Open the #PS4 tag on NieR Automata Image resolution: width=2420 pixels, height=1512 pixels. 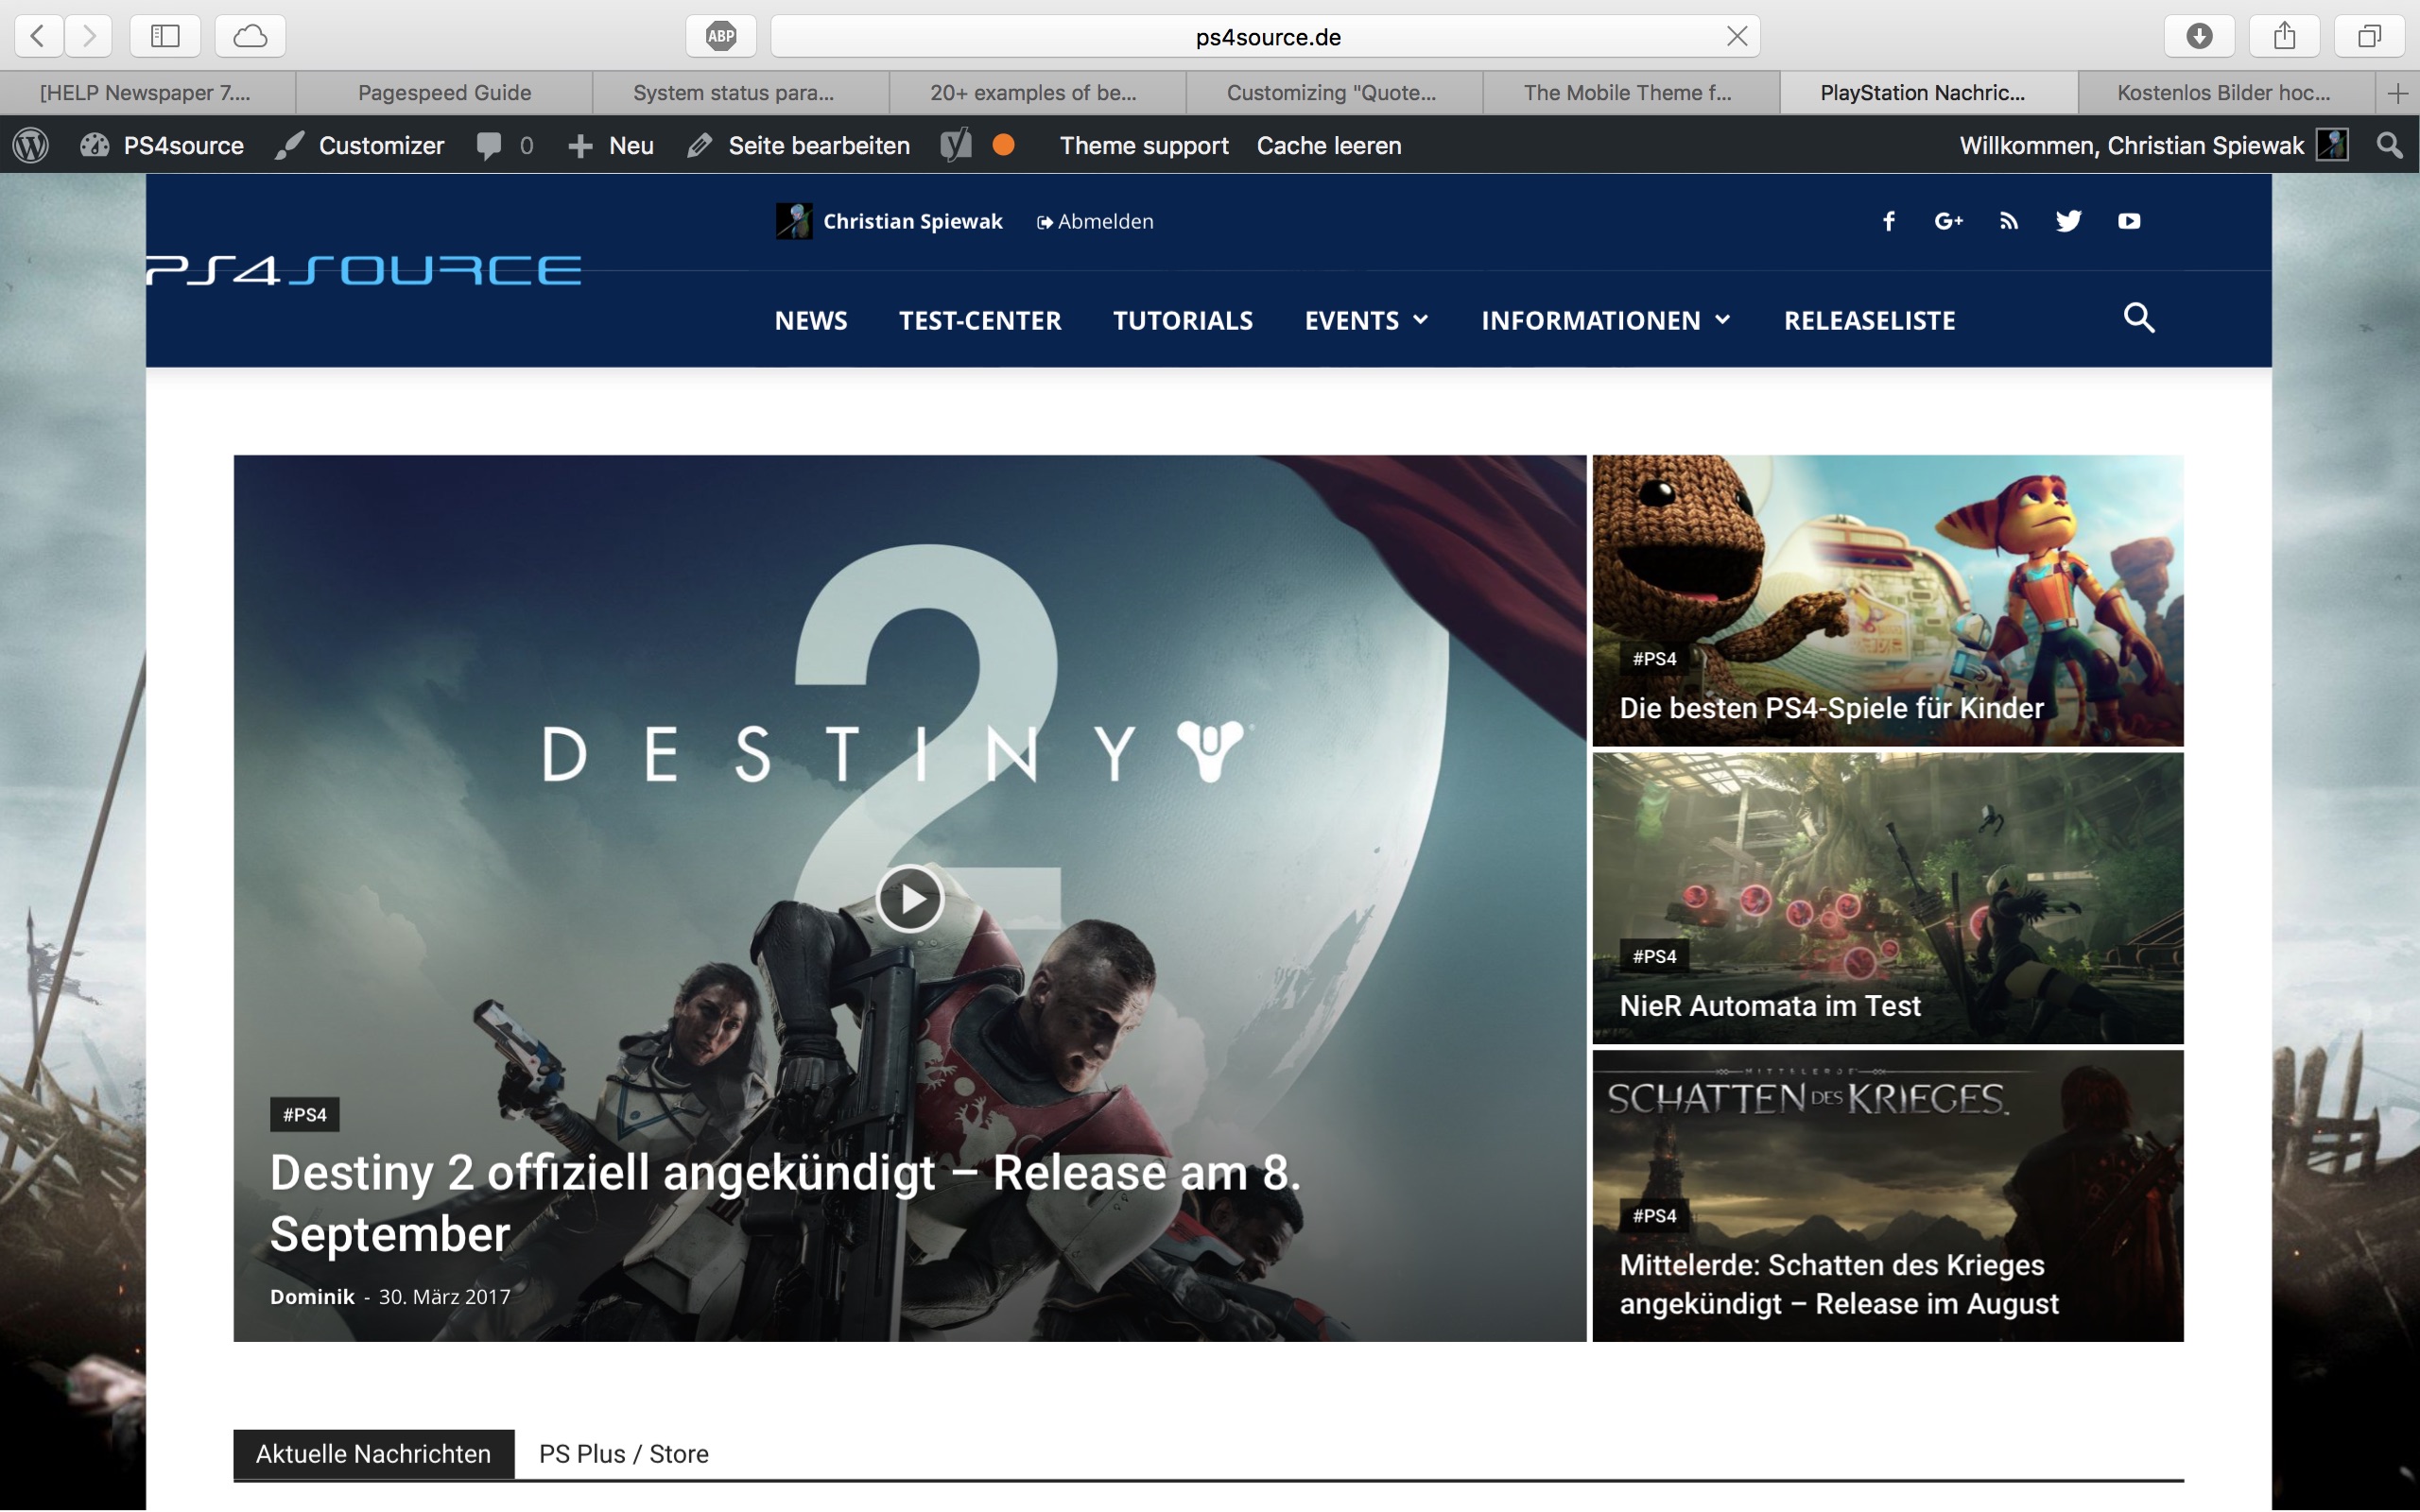1654,957
